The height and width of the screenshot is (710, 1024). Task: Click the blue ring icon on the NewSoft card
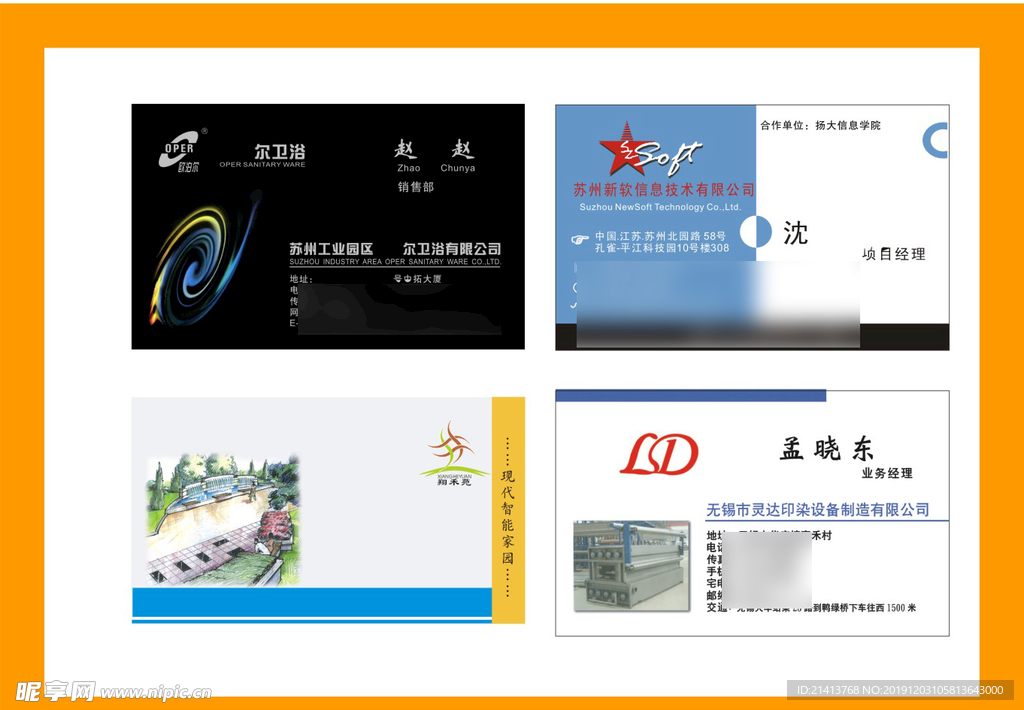pos(936,140)
